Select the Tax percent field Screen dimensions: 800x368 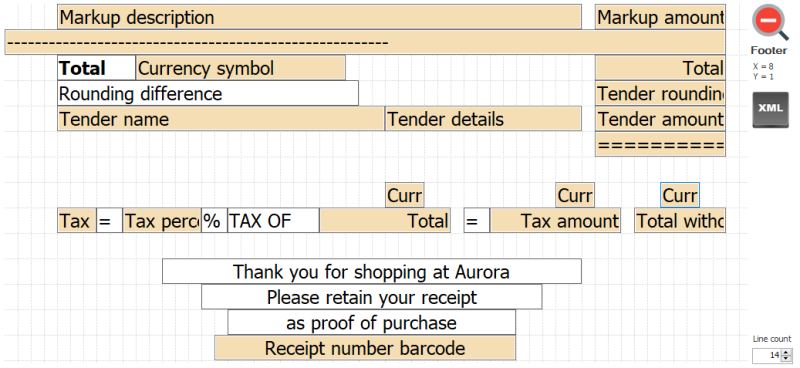click(x=162, y=220)
